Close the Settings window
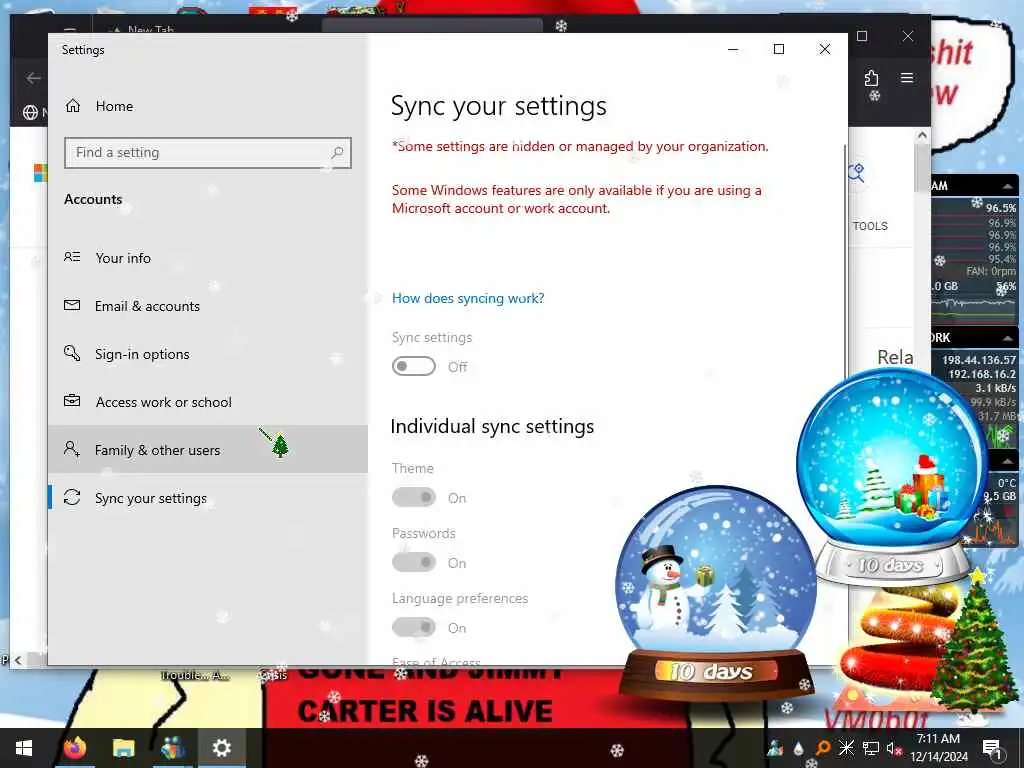Viewport: 1024px width, 768px height. click(x=825, y=50)
